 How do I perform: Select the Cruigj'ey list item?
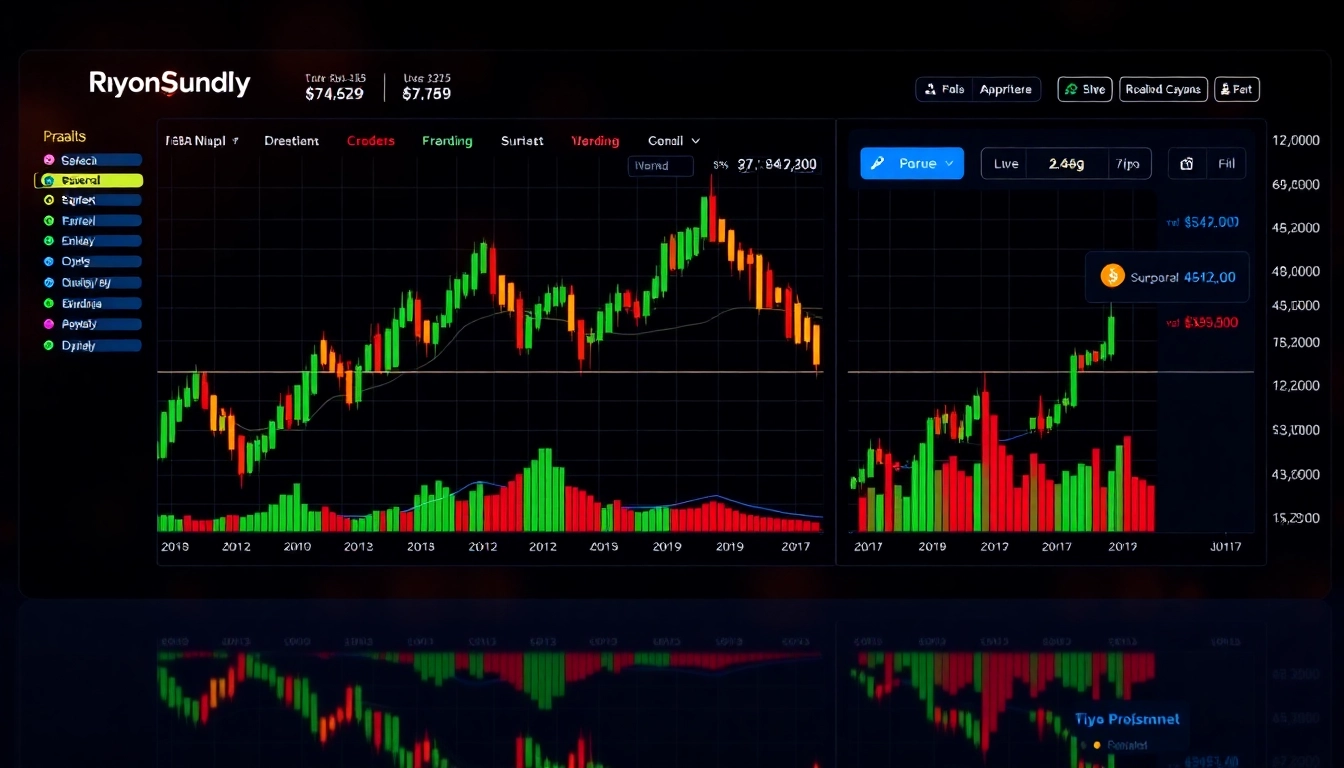[92, 283]
